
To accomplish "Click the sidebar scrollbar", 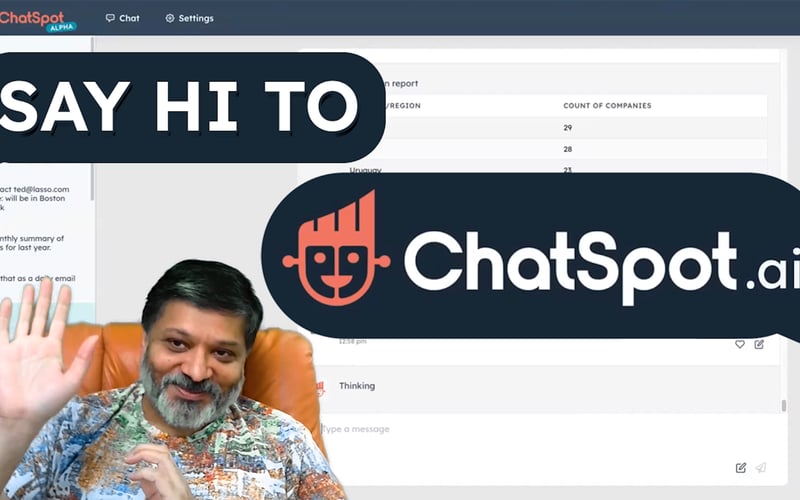I will point(92,120).
